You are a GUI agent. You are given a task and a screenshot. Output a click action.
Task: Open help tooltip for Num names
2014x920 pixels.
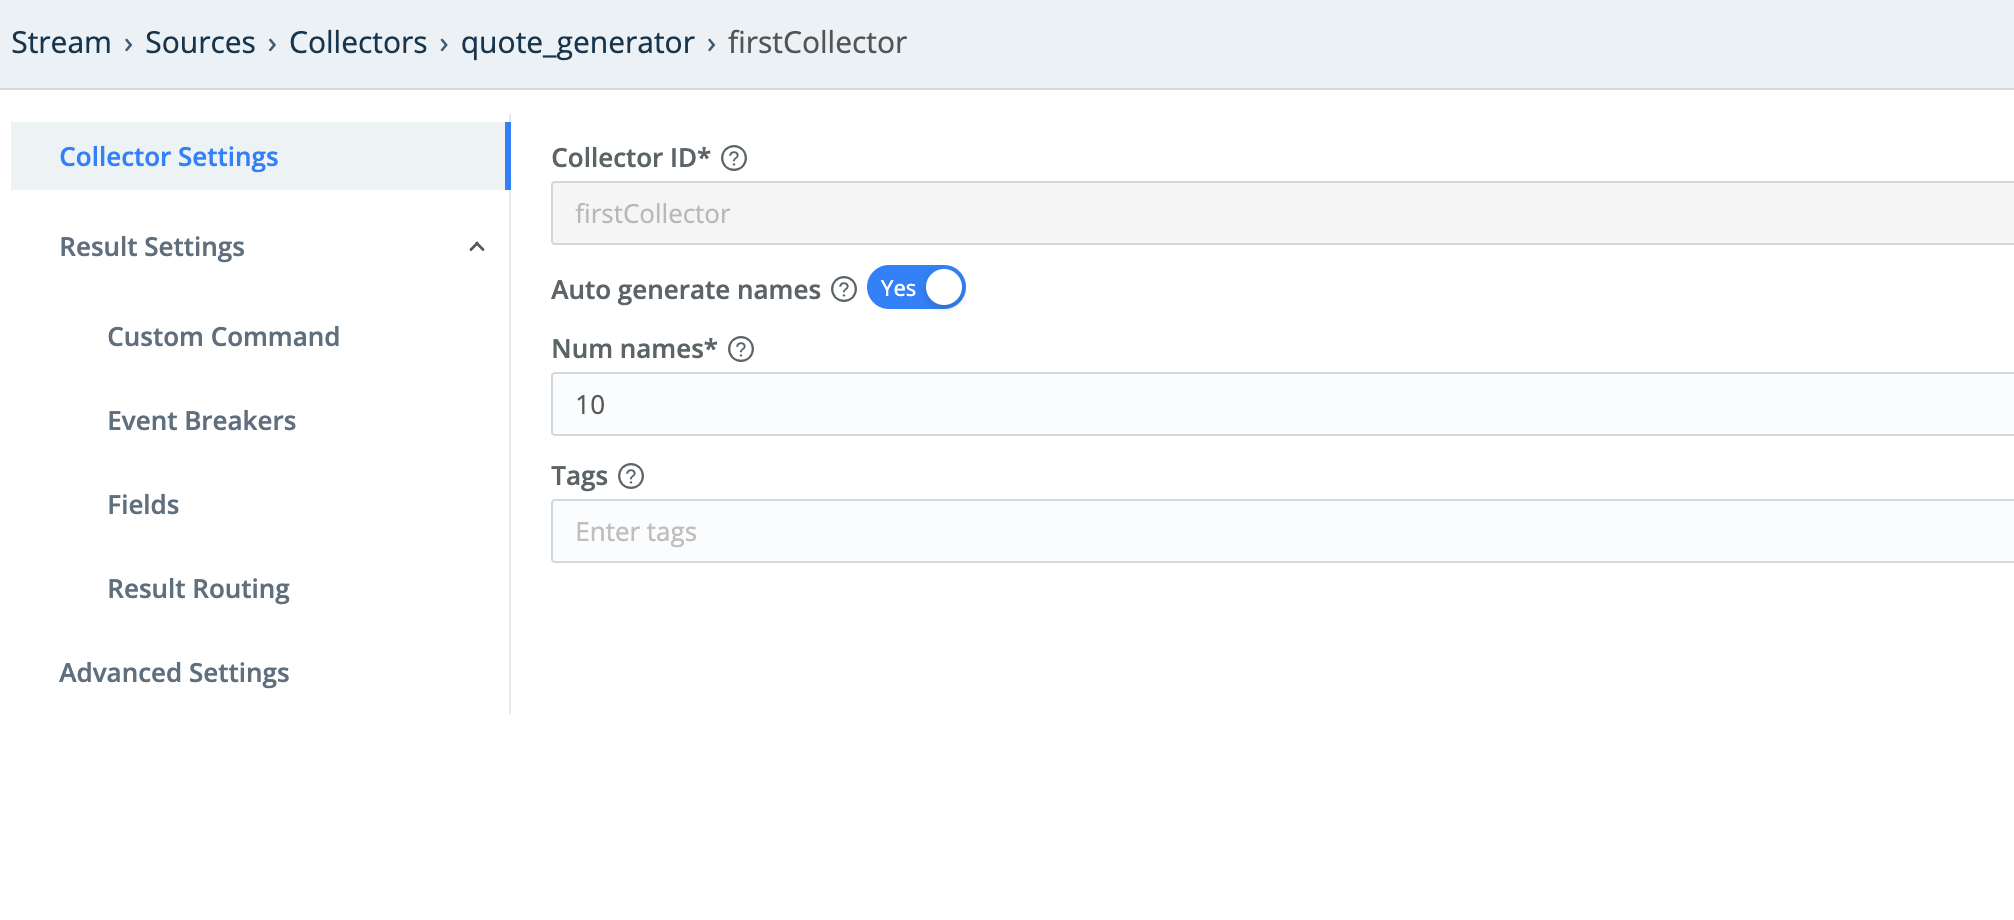click(x=740, y=349)
